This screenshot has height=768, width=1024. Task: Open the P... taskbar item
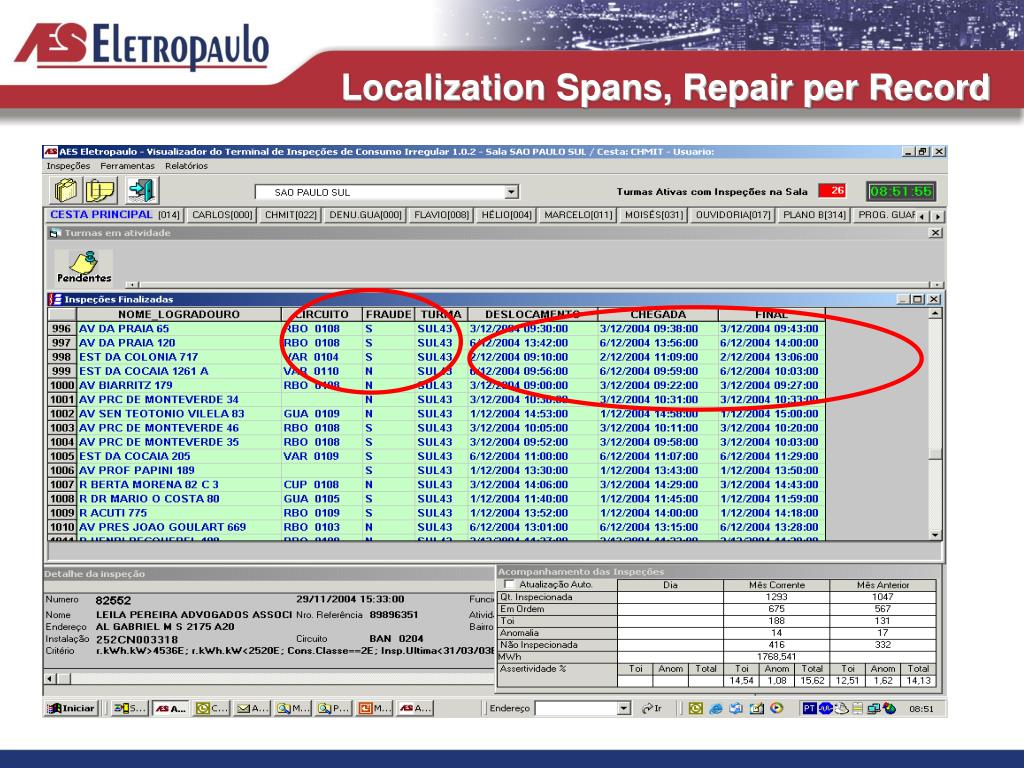point(333,708)
